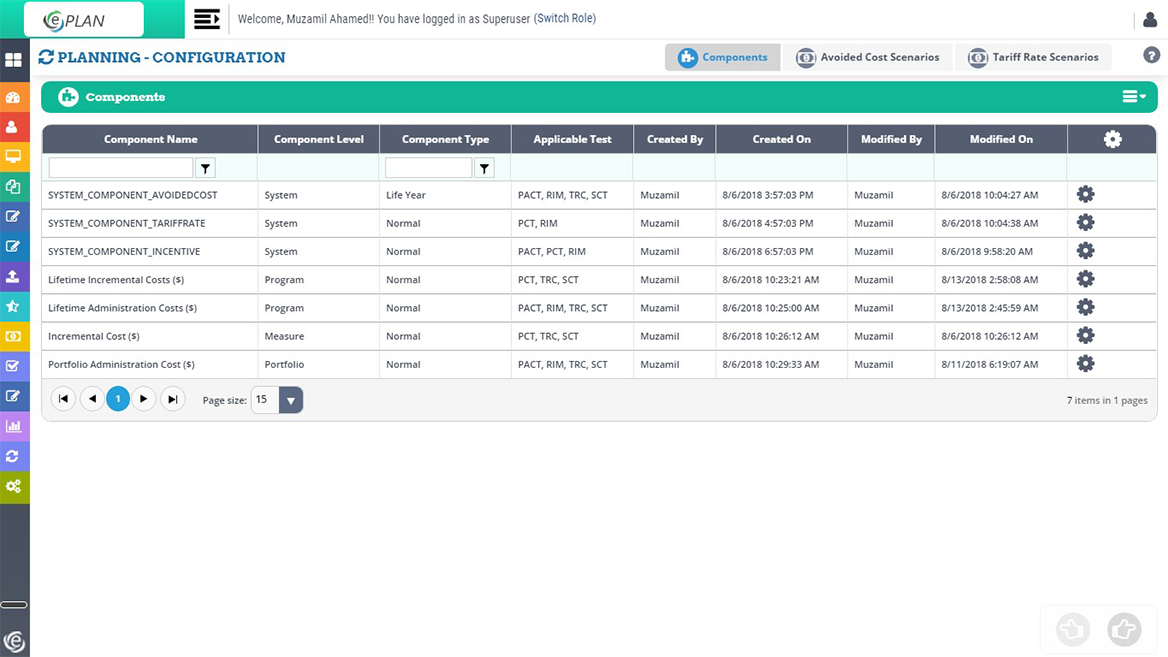The image size is (1168, 657).
Task: Open the page size dropdown showing 15
Action: point(290,399)
